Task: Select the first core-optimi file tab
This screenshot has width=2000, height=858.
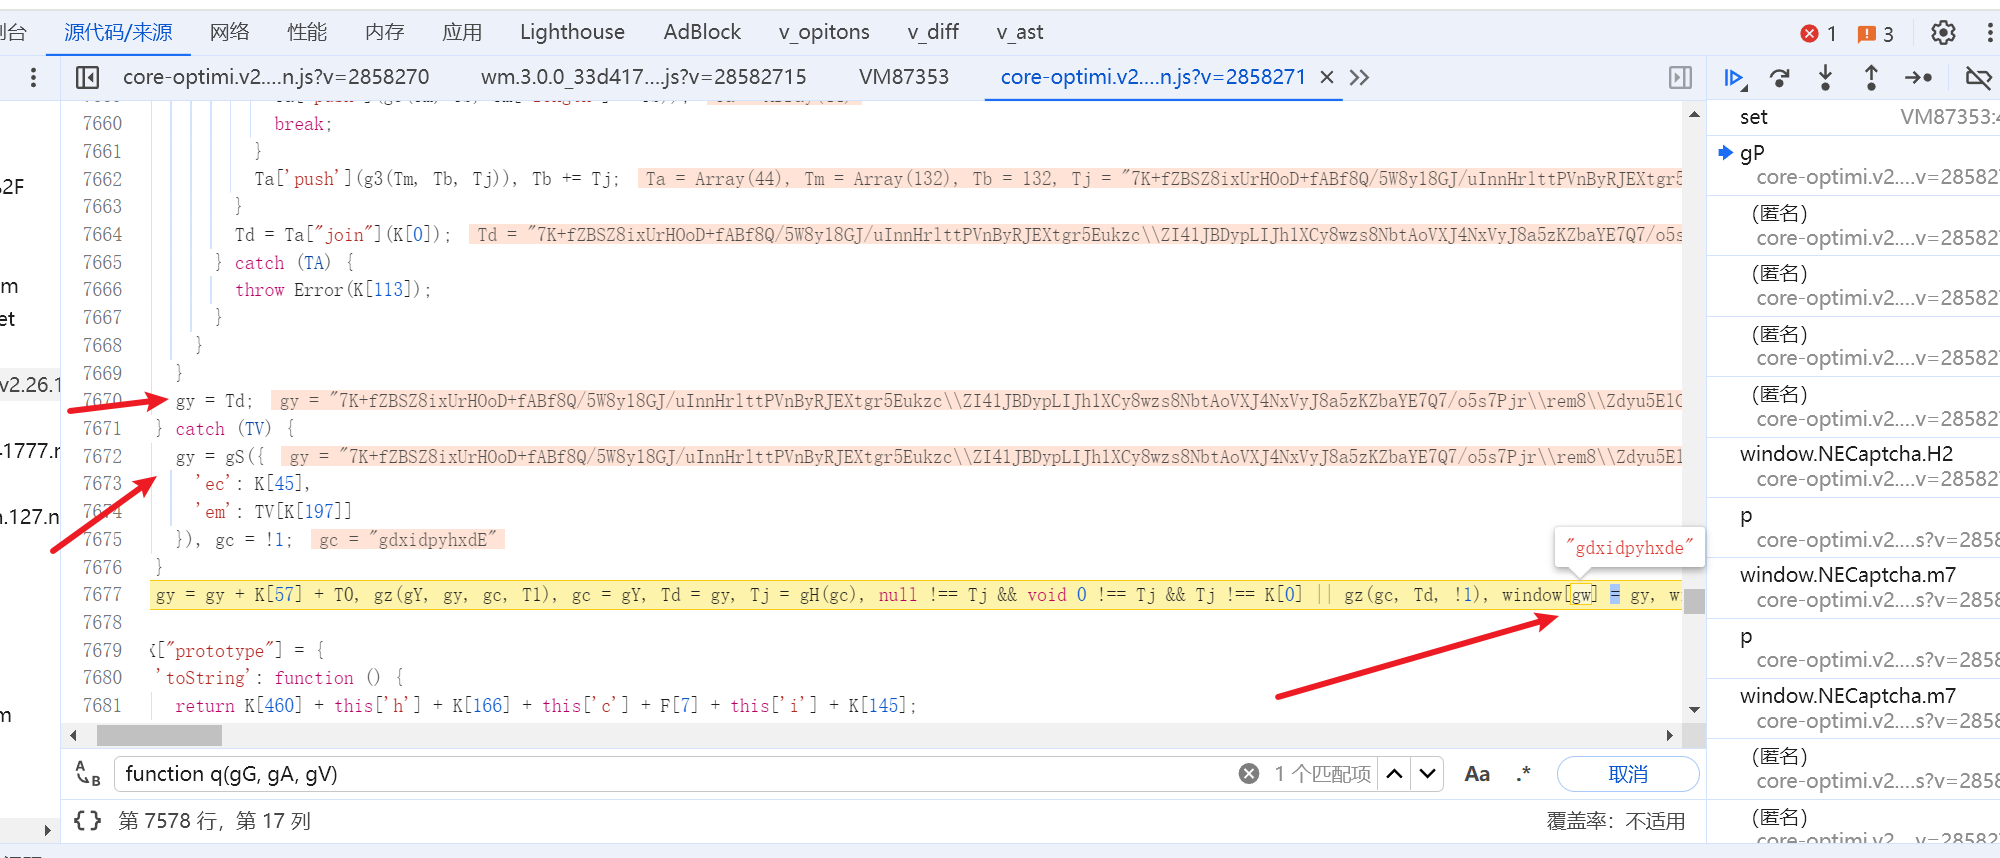Action: [x=276, y=77]
